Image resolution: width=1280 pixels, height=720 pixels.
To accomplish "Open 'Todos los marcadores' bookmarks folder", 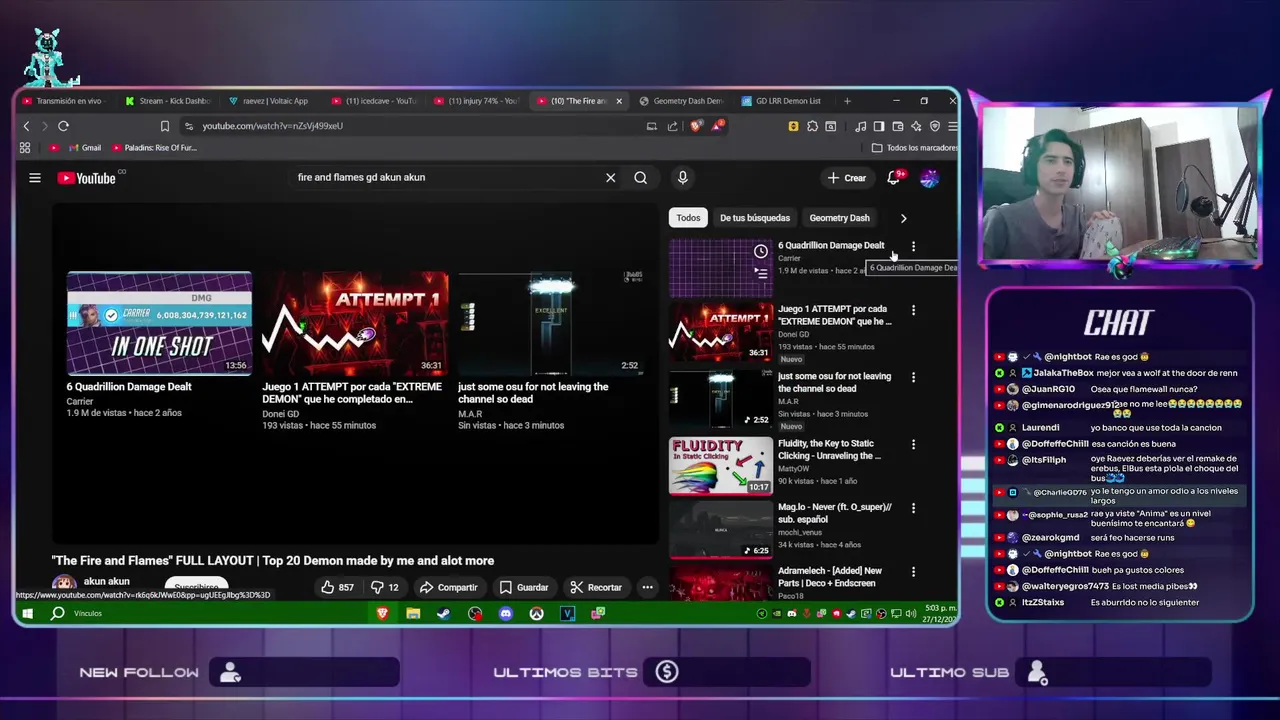I will [914, 148].
